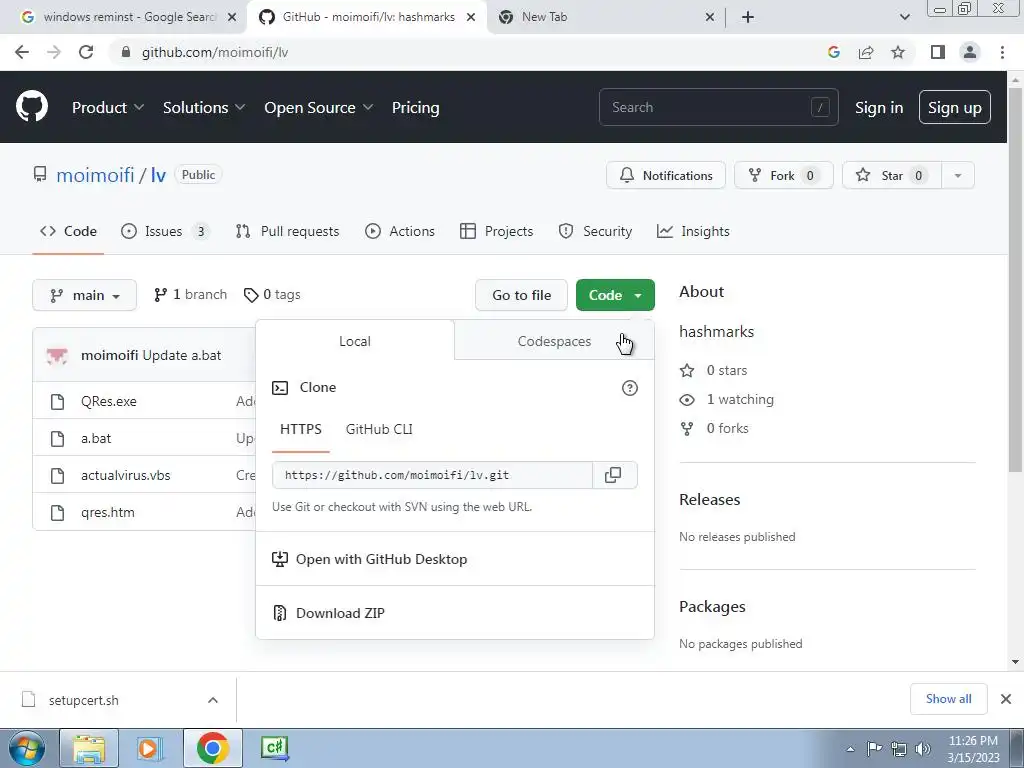Click the browser back arrow
The width and height of the screenshot is (1024, 768).
click(22, 52)
